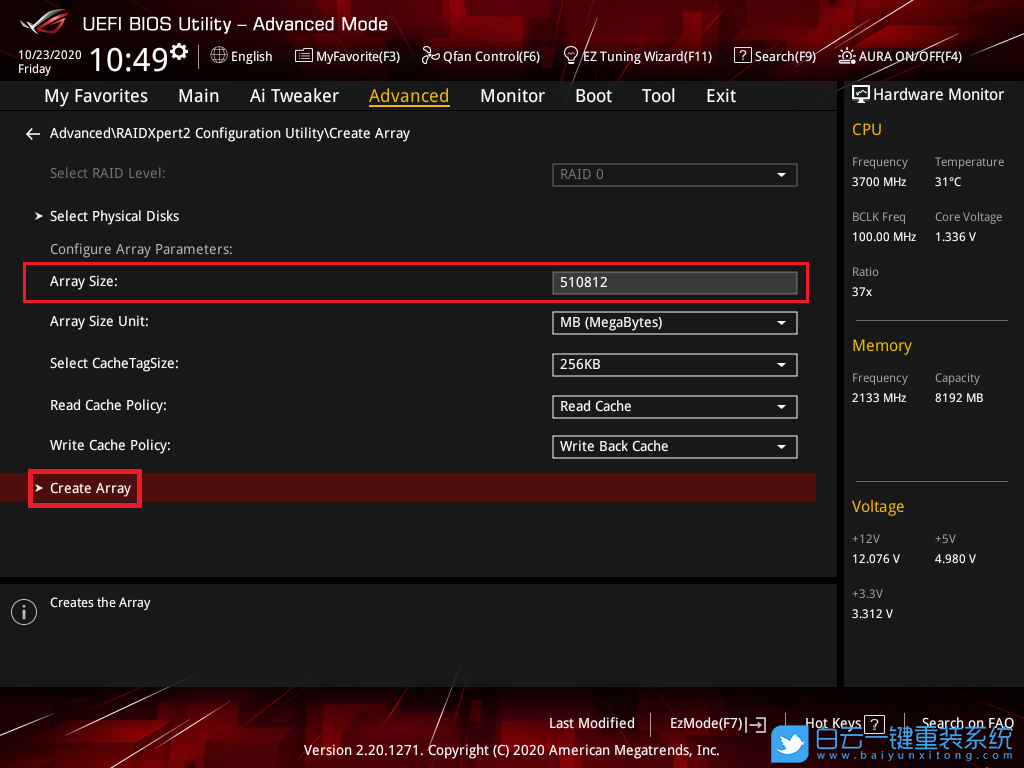1024x768 pixels.
Task: Open Qfan Control(F6) fan utility
Action: pos(481,56)
